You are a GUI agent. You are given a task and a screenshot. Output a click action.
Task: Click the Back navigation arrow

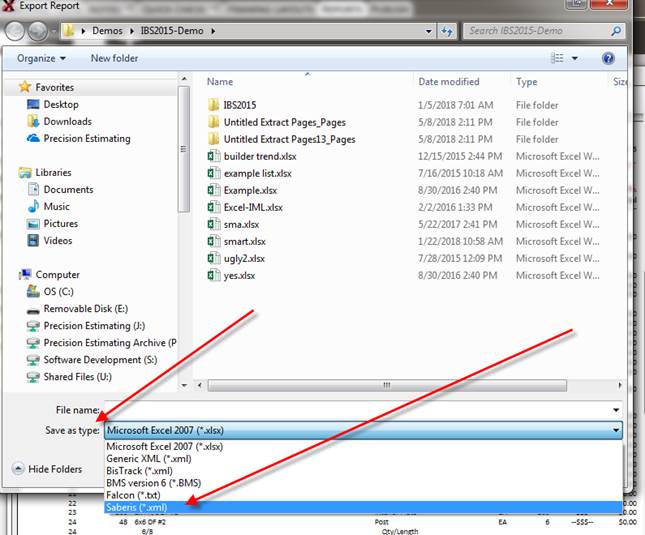click(x=17, y=32)
